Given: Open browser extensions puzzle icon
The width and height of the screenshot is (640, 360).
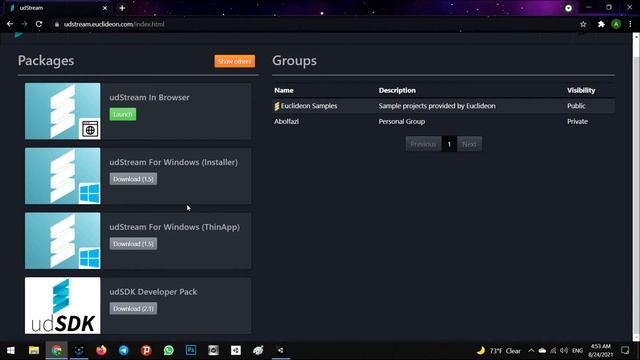Looking at the screenshot, I should [x=601, y=24].
